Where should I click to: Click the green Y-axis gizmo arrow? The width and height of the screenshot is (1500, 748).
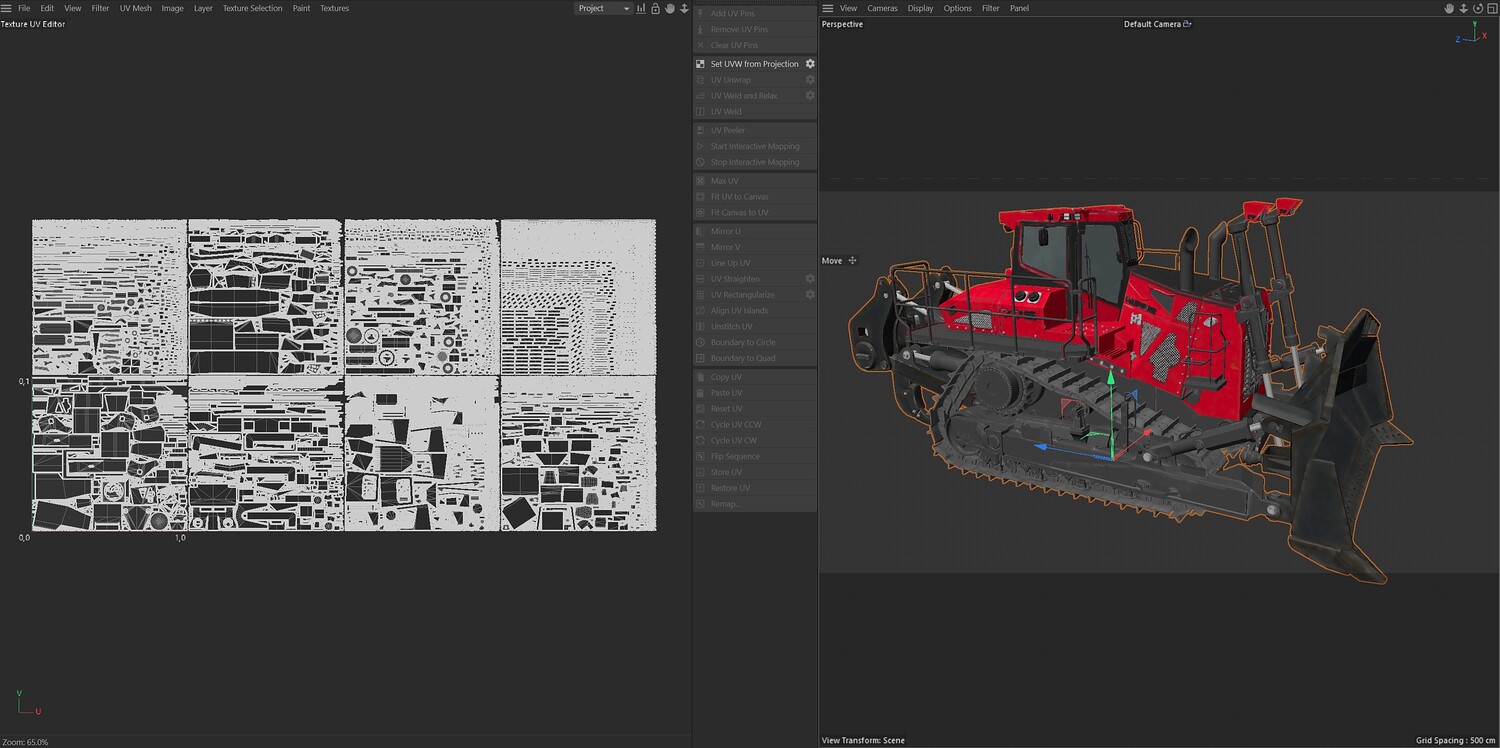pyautogui.click(x=1110, y=379)
